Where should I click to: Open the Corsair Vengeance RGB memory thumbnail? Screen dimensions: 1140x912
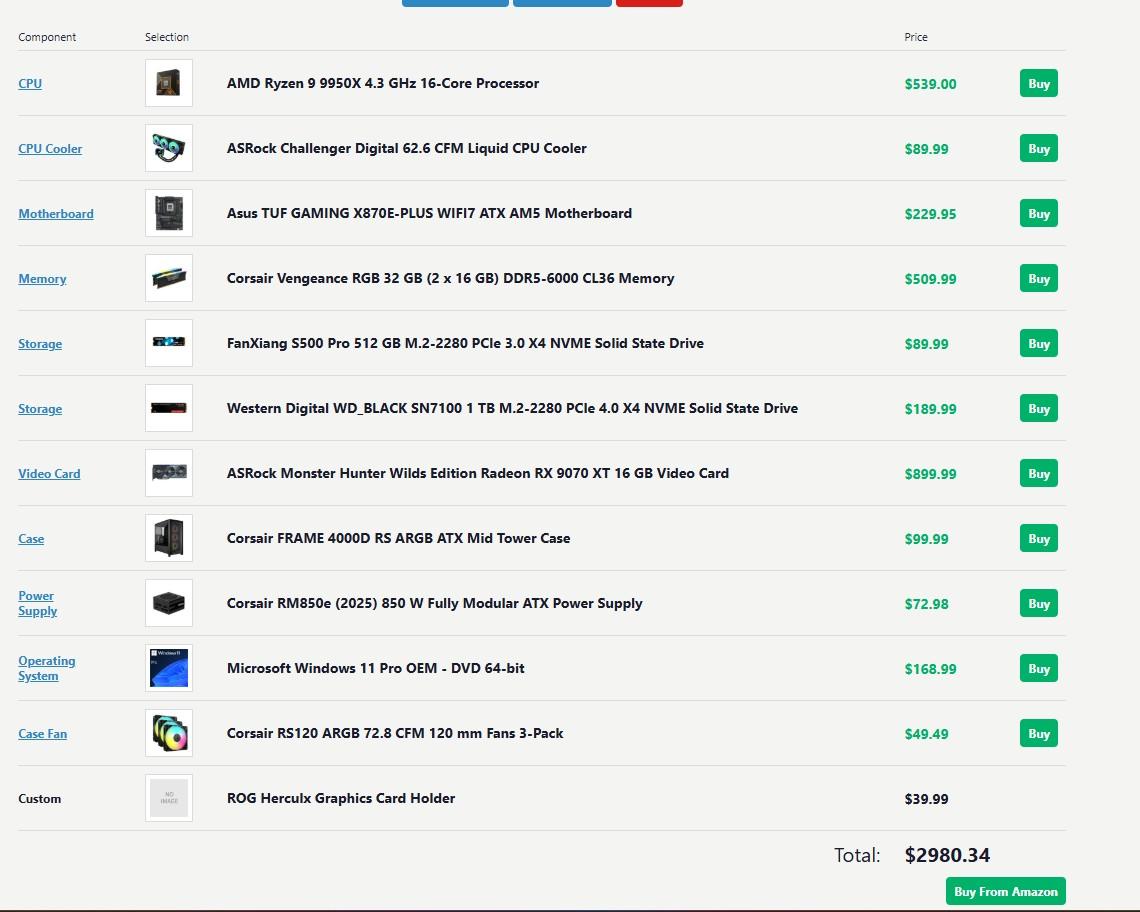click(x=169, y=278)
